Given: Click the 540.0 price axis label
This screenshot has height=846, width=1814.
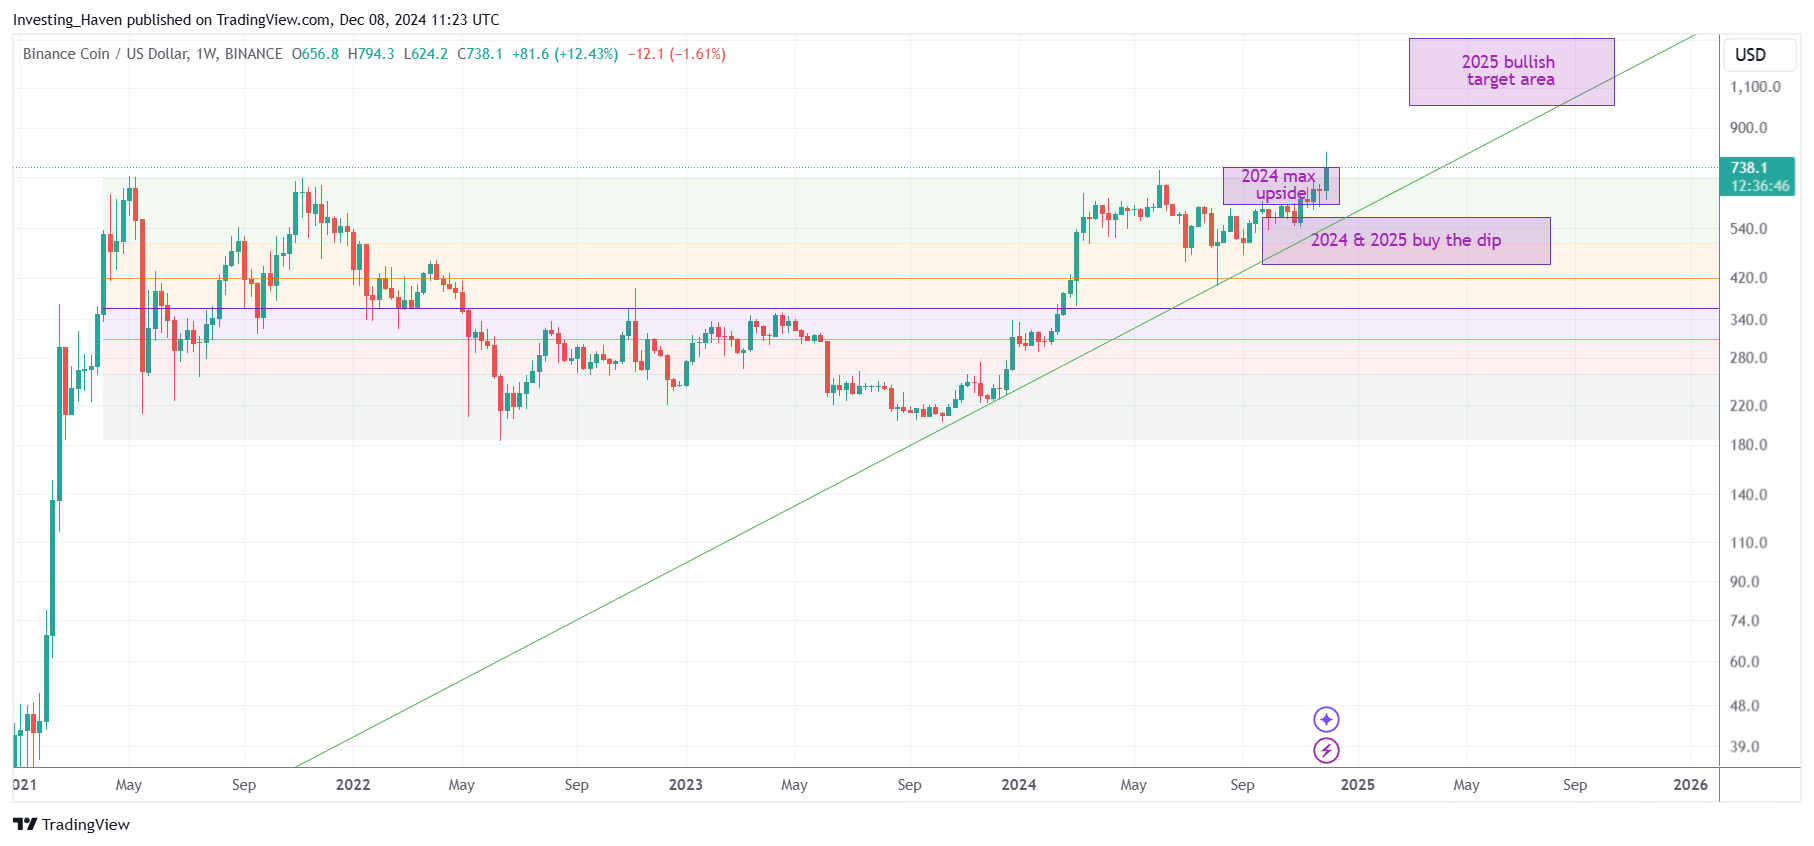Looking at the screenshot, I should click(x=1748, y=229).
